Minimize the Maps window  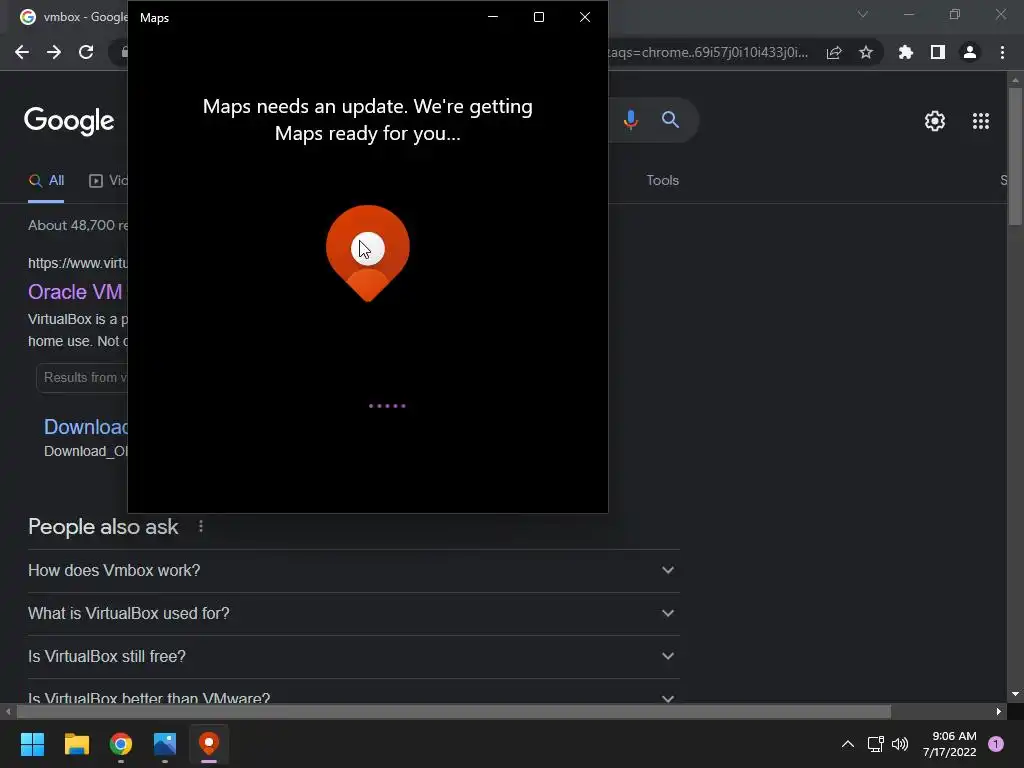click(493, 17)
